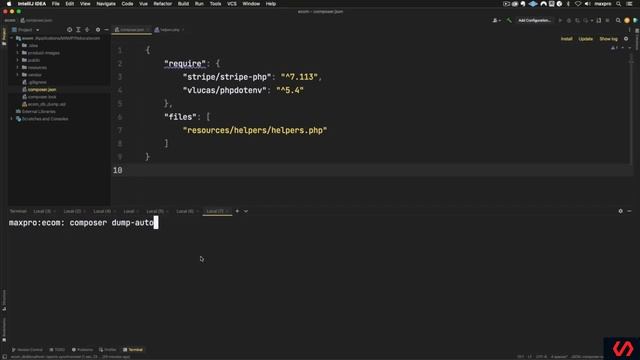
Task: Click macOS volume icon in menu bar
Action: (587, 4)
